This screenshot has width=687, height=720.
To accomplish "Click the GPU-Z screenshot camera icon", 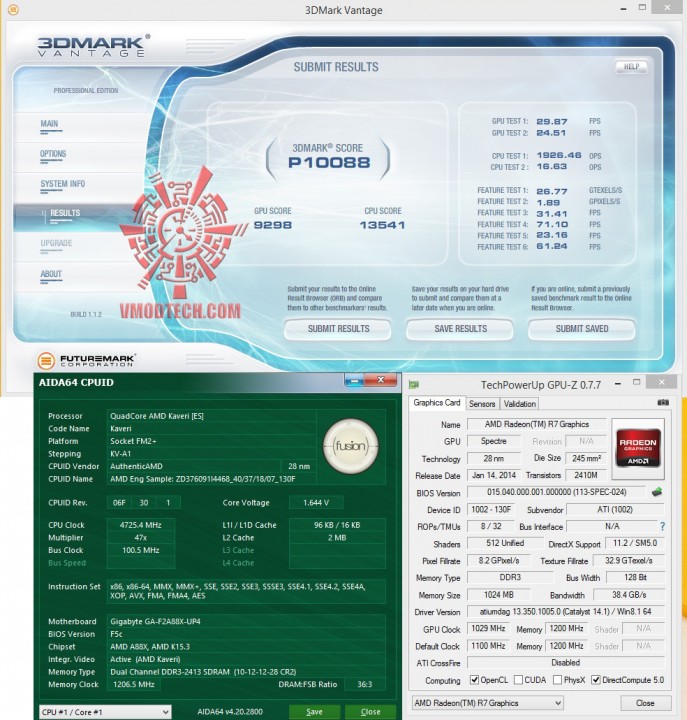I will (x=663, y=403).
